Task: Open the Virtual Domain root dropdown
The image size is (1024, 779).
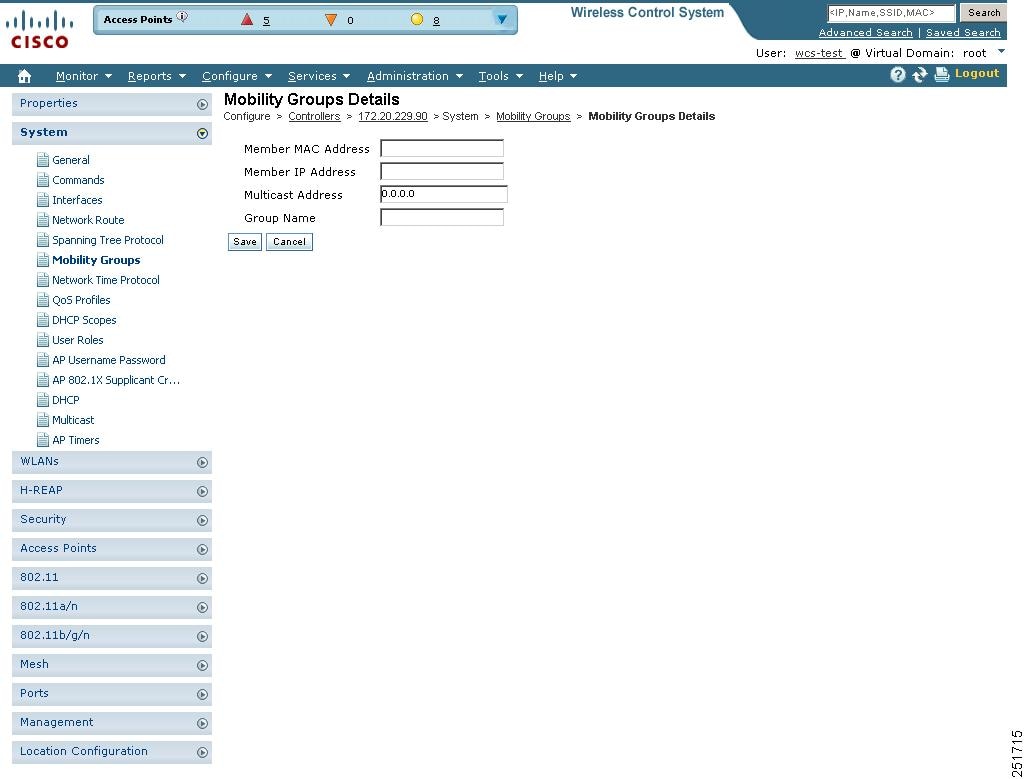Action: point(1002,52)
